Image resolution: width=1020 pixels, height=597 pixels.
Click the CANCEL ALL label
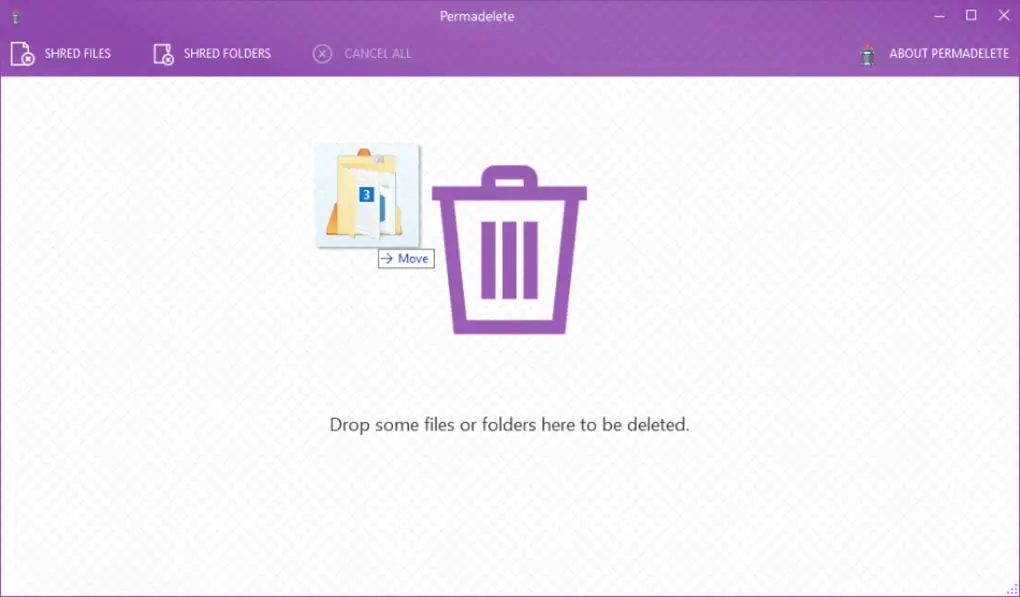(378, 54)
